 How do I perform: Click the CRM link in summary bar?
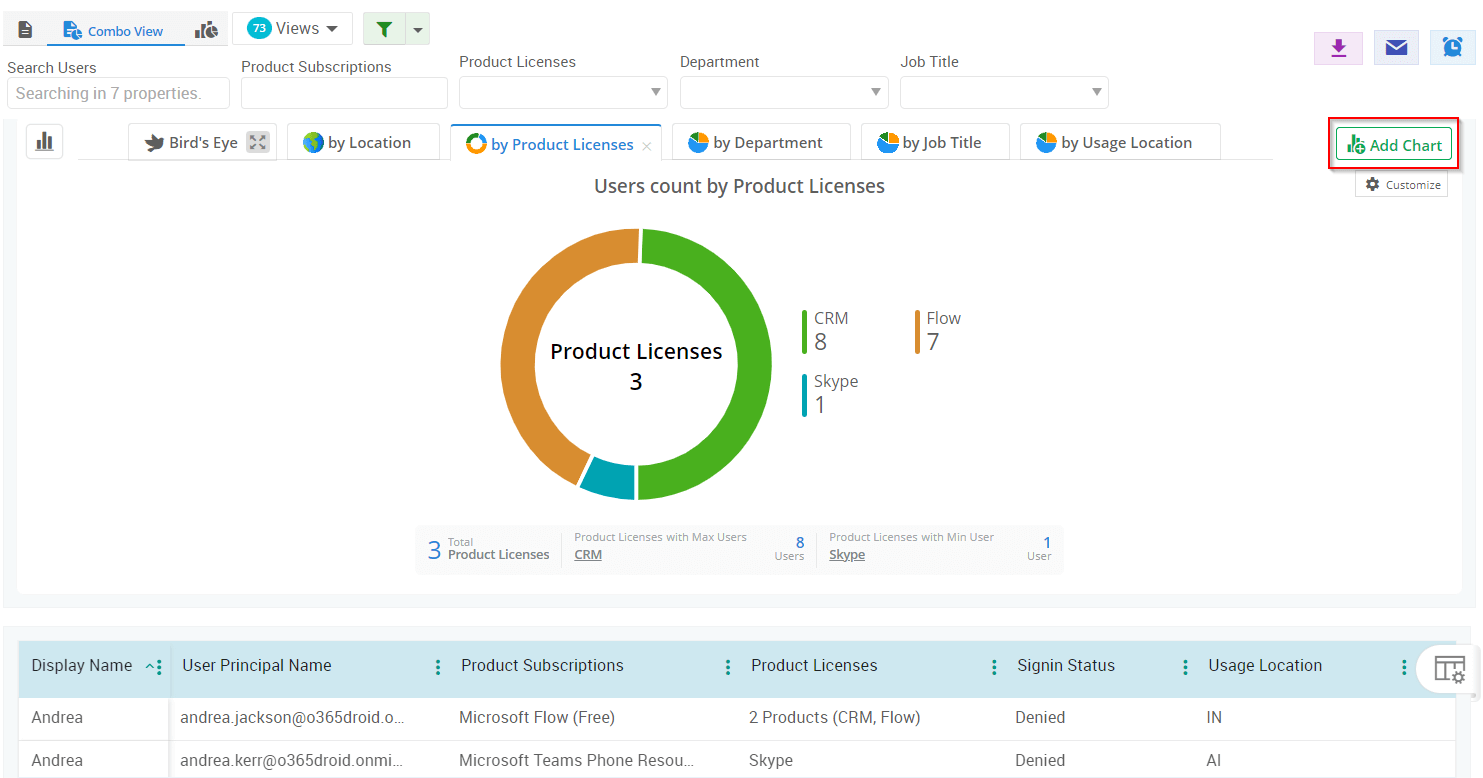coord(588,555)
